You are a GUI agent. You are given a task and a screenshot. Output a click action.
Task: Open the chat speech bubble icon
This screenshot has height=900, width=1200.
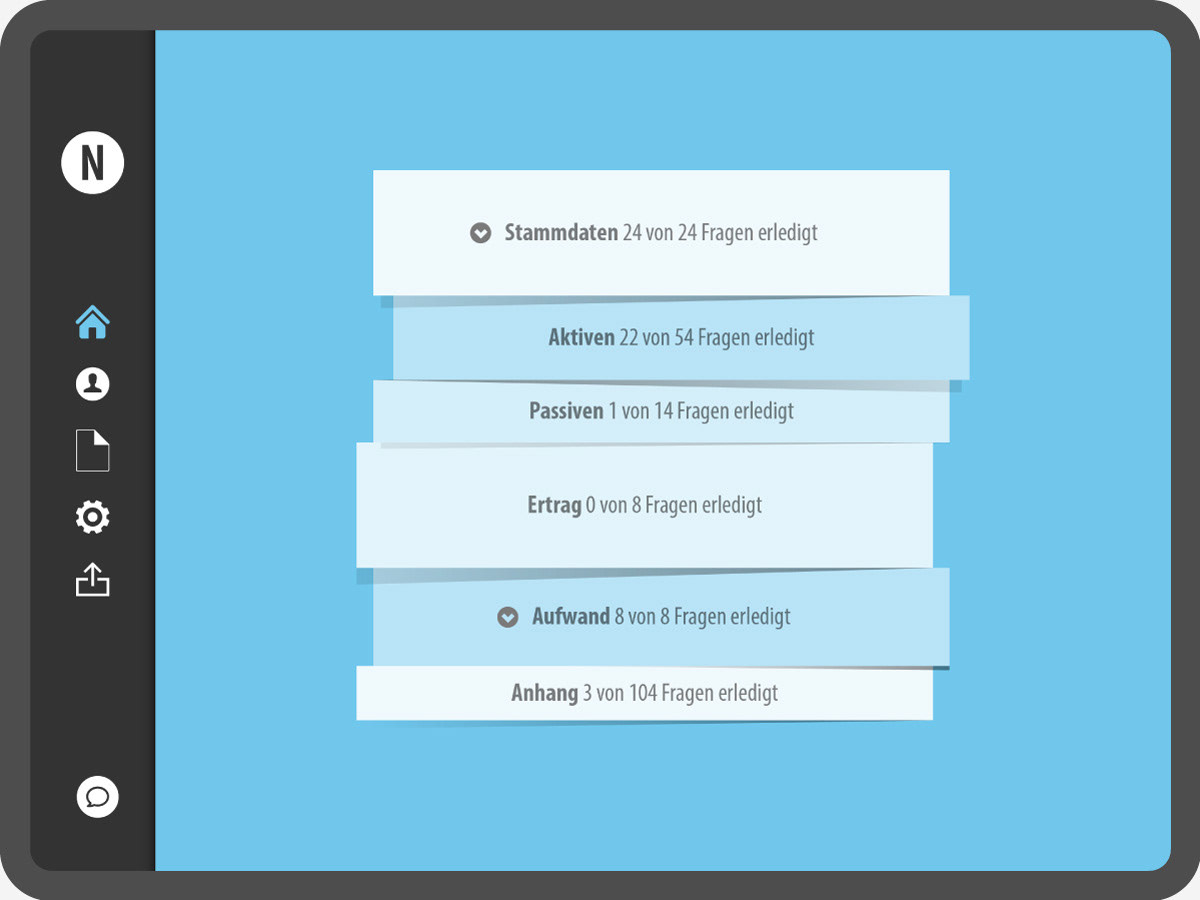click(x=97, y=797)
